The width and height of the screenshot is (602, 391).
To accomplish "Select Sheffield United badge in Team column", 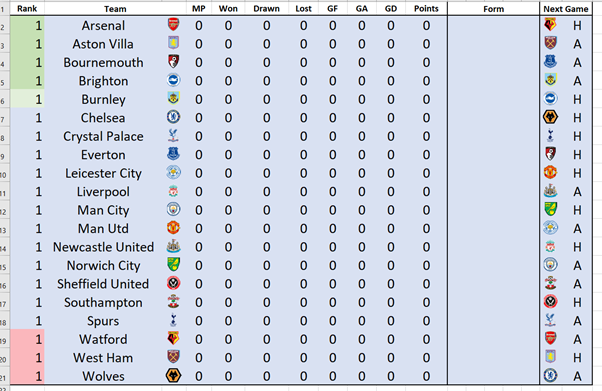I will click(173, 283).
